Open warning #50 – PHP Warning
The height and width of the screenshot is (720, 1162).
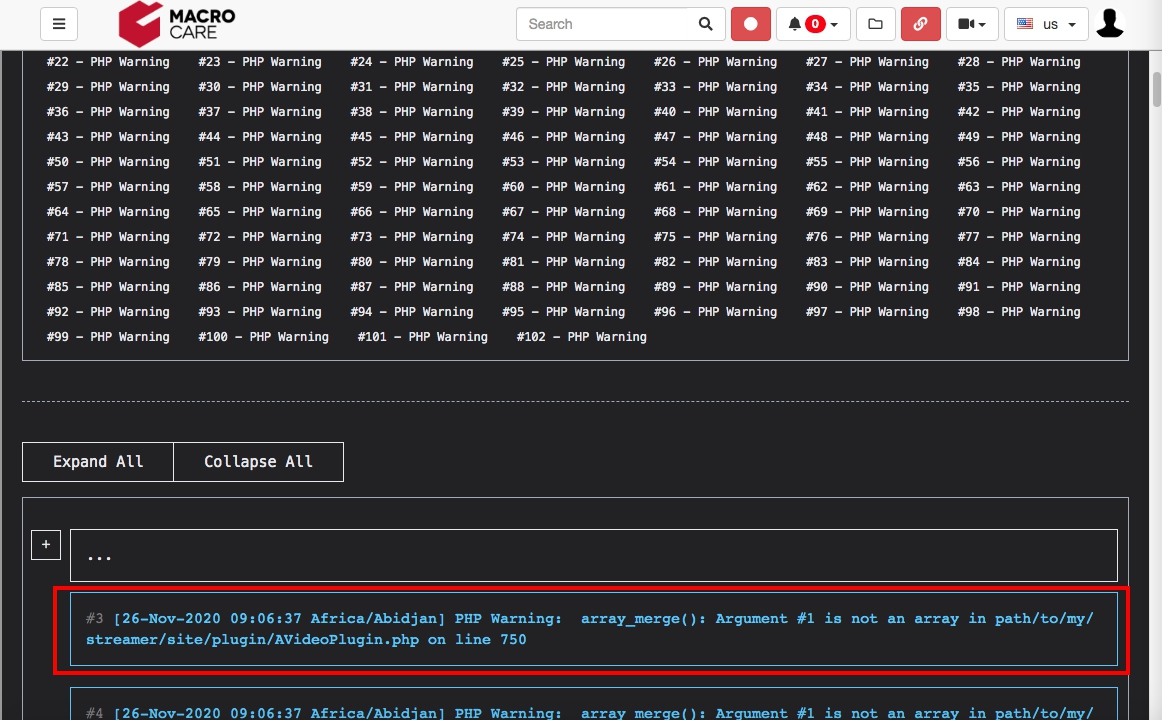pos(107,161)
